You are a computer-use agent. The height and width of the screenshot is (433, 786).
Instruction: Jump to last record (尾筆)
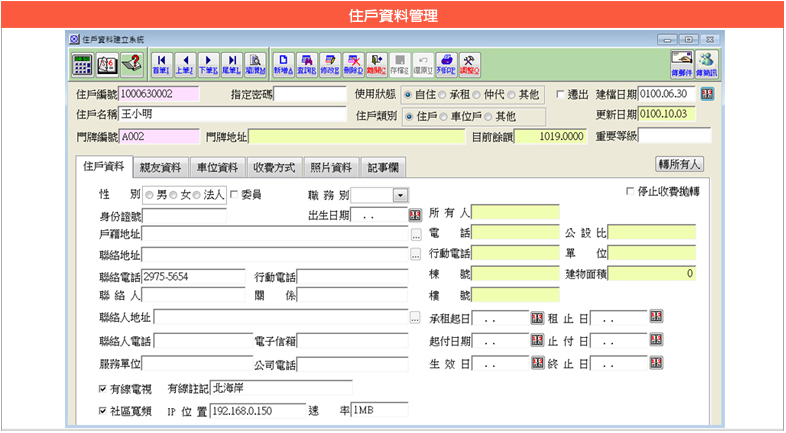pyautogui.click(x=231, y=63)
